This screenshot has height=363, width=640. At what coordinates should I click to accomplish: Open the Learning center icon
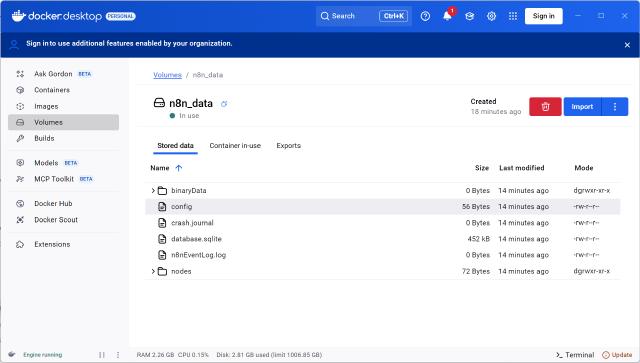[x=469, y=16]
